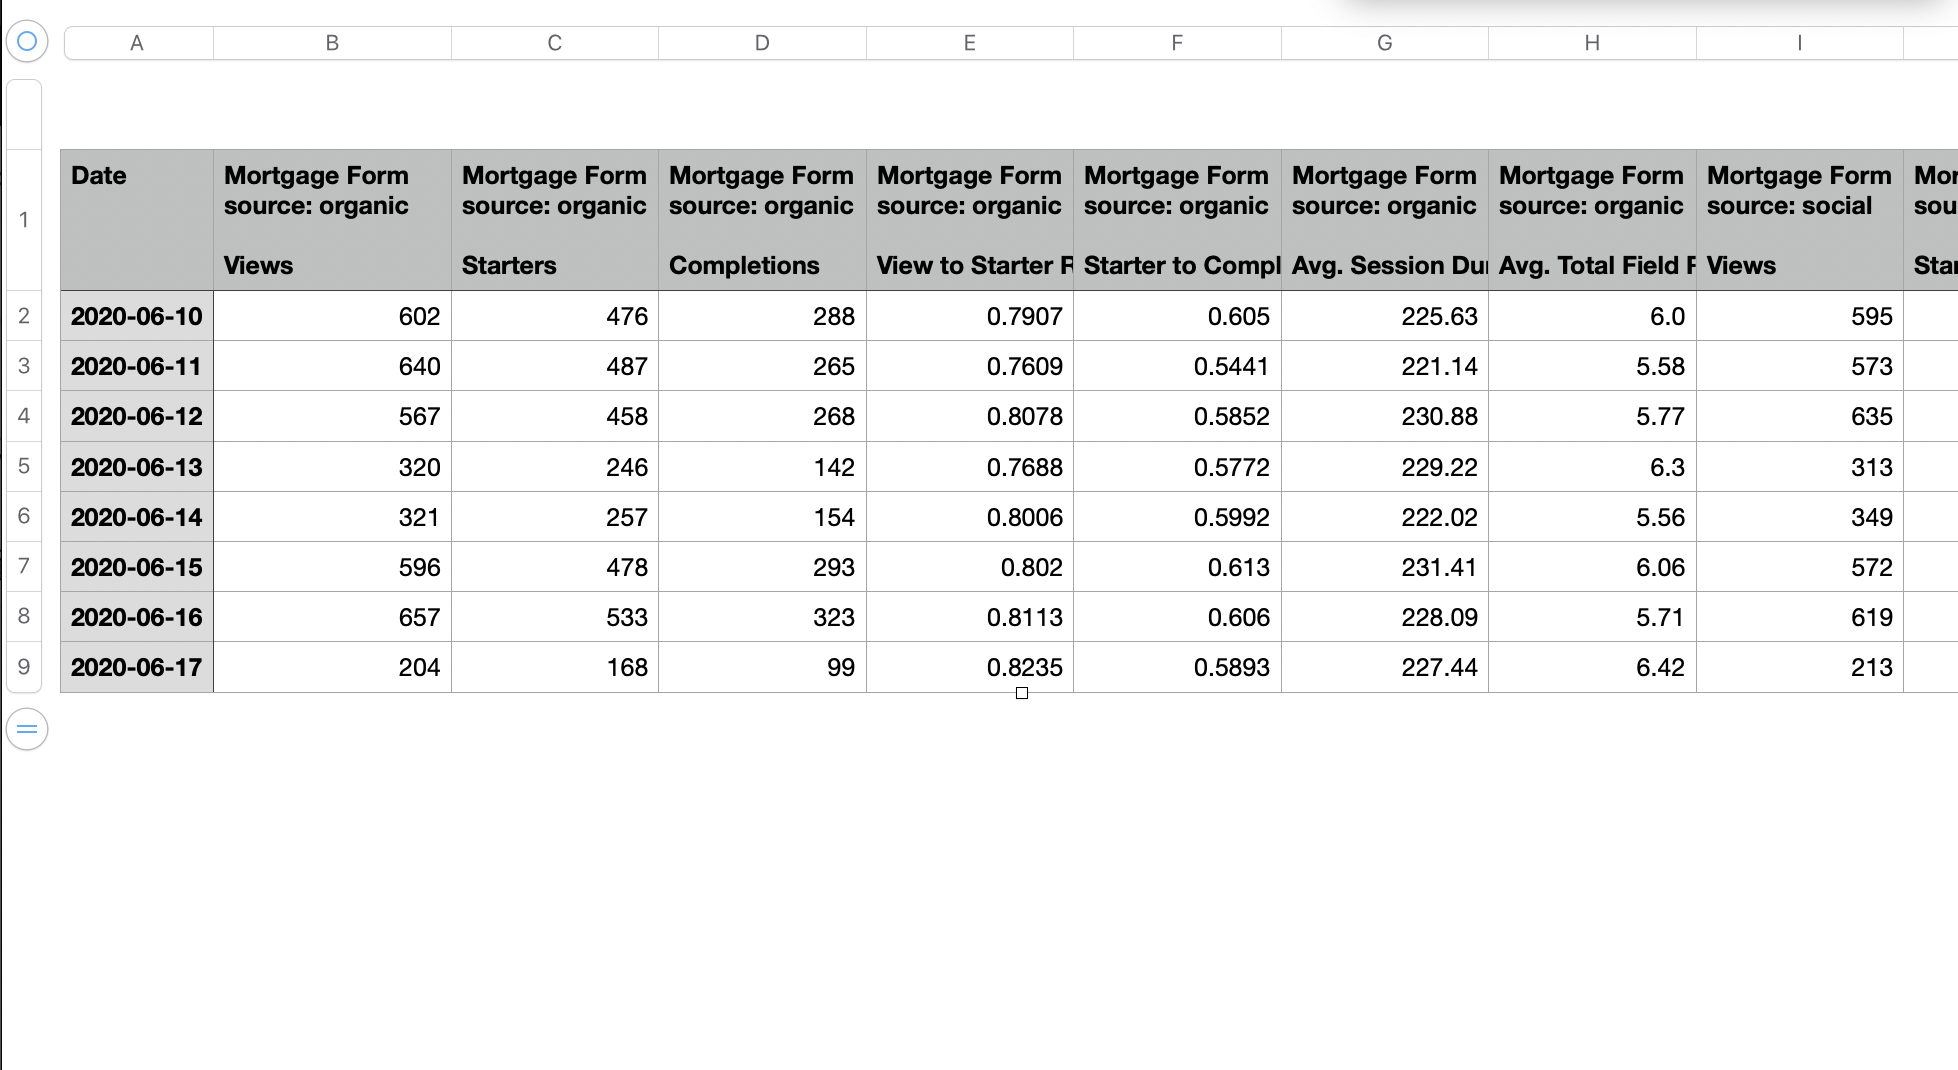Select row 2 header number
The height and width of the screenshot is (1070, 1958).
point(24,316)
